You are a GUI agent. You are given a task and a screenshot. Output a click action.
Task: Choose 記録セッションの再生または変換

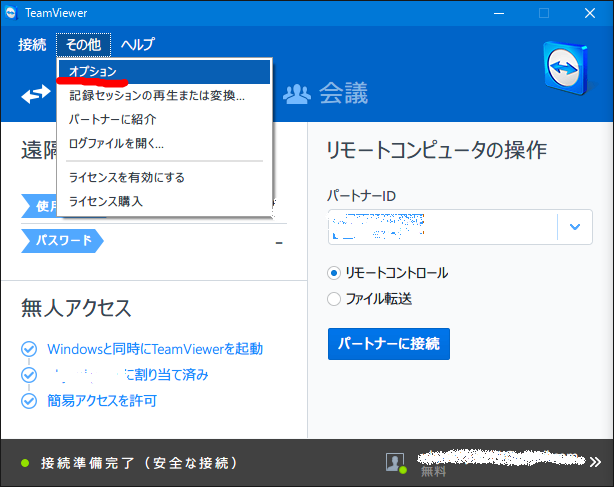point(164,96)
